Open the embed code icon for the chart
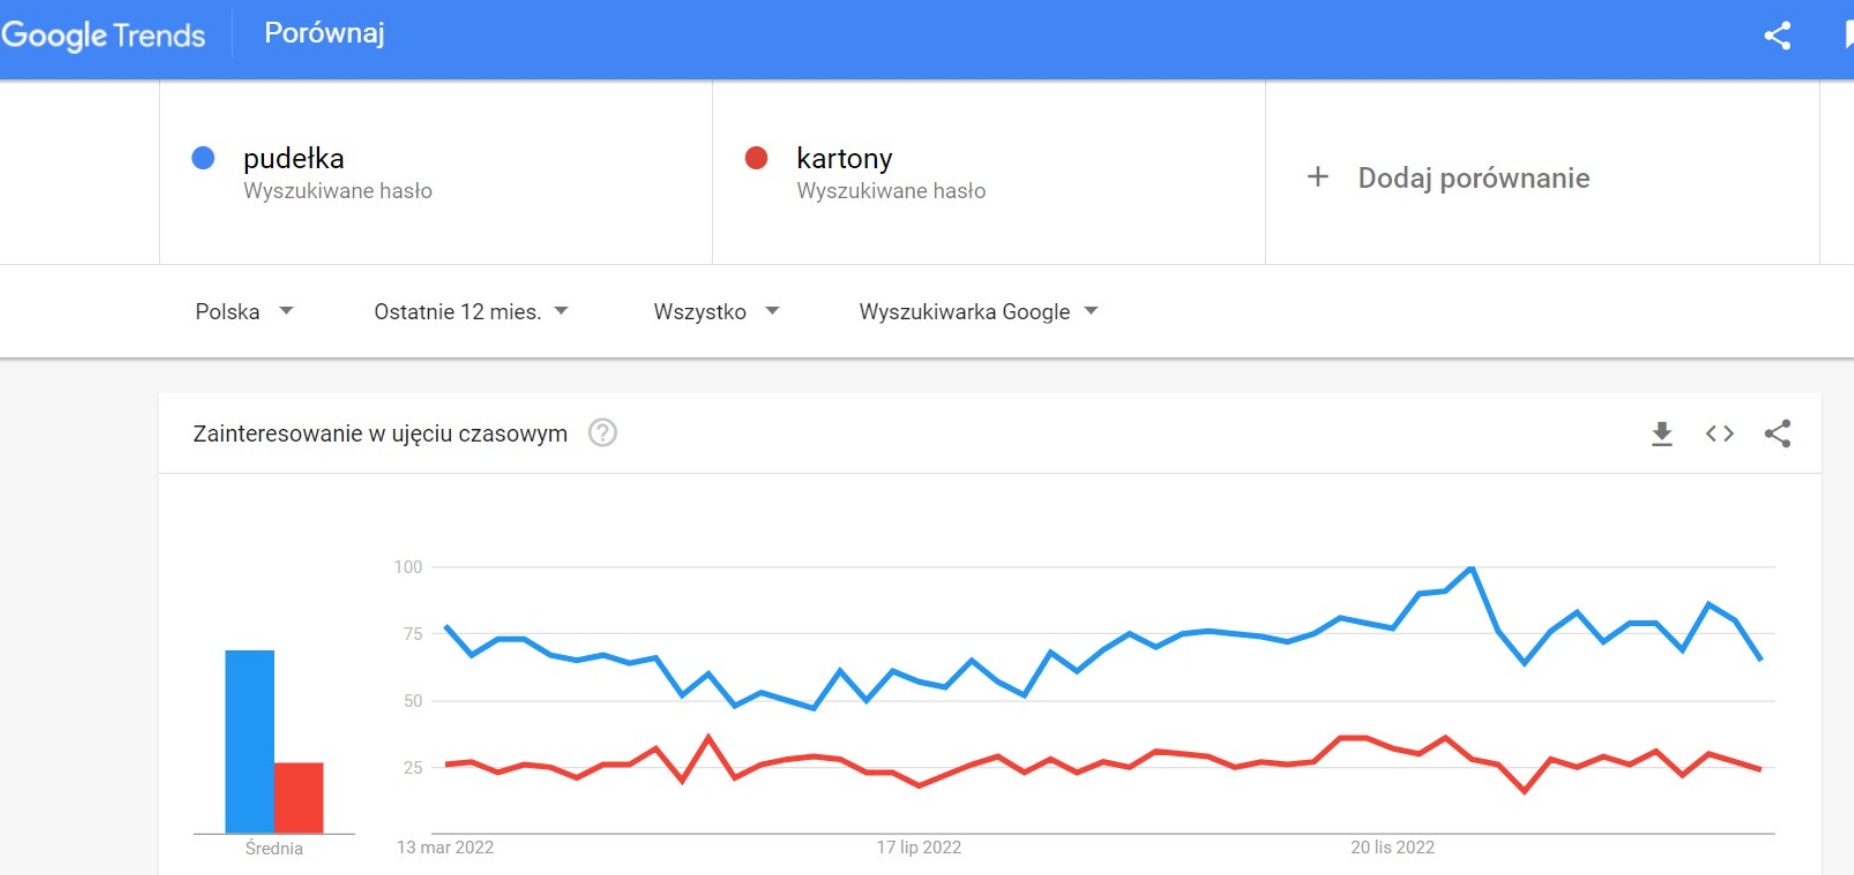The width and height of the screenshot is (1854, 875). click(x=1719, y=434)
